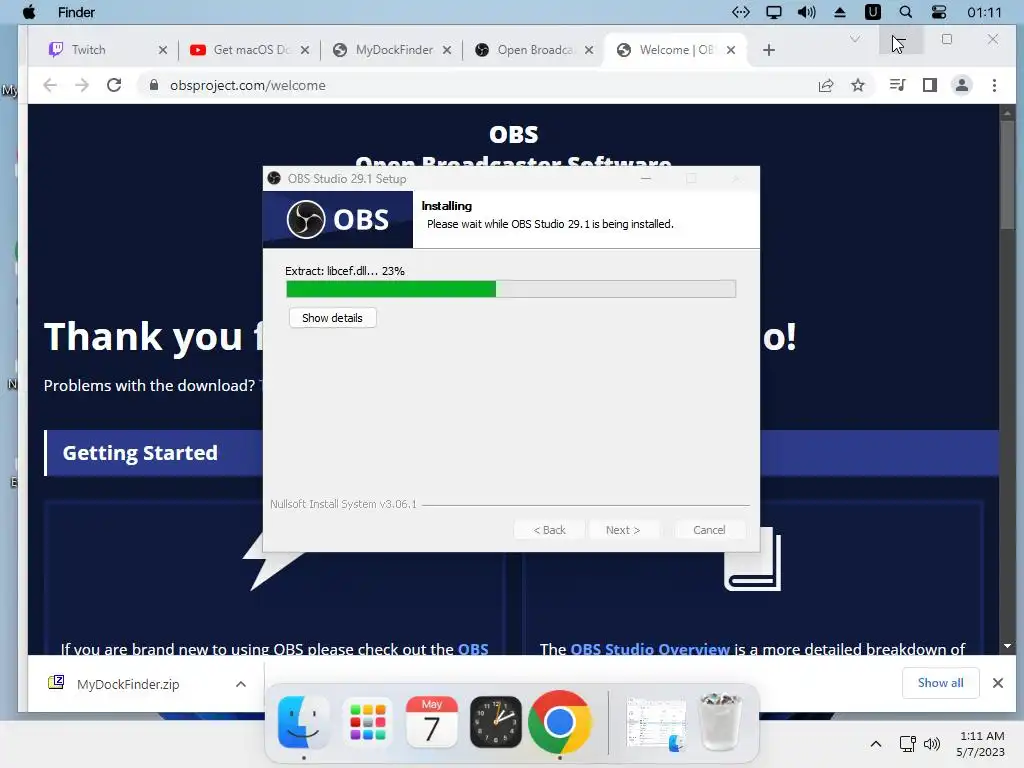Go forward in browser history

coord(82,85)
